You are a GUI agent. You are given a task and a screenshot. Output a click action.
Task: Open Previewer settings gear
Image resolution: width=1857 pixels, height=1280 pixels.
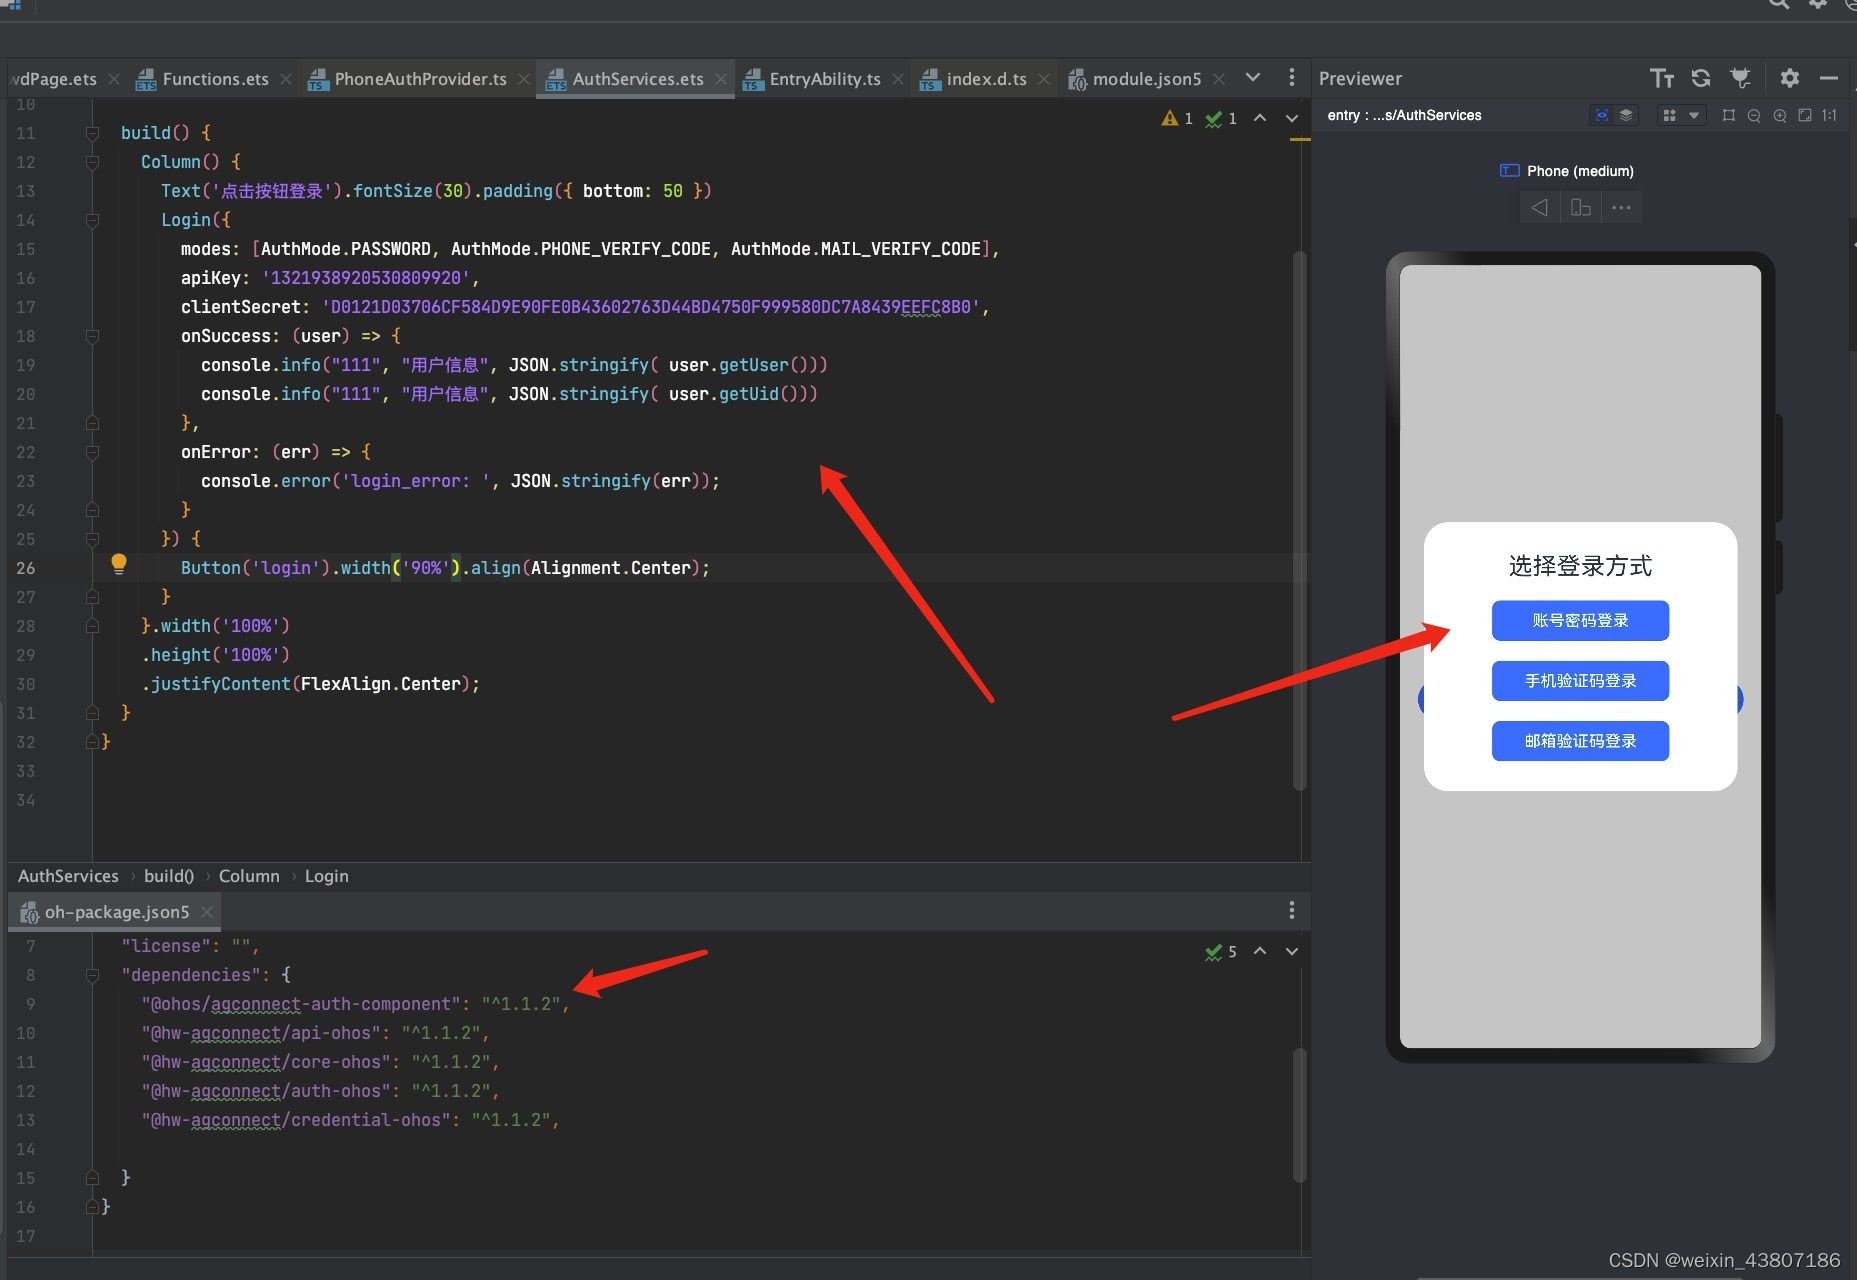point(1790,78)
